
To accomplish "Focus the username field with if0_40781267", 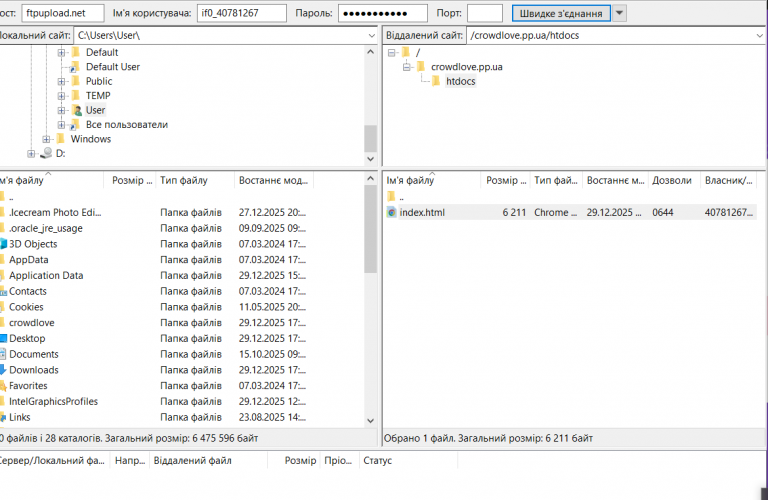I will (241, 13).
